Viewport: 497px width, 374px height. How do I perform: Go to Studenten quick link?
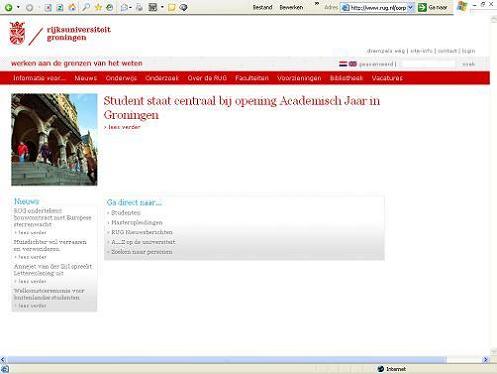coord(125,213)
